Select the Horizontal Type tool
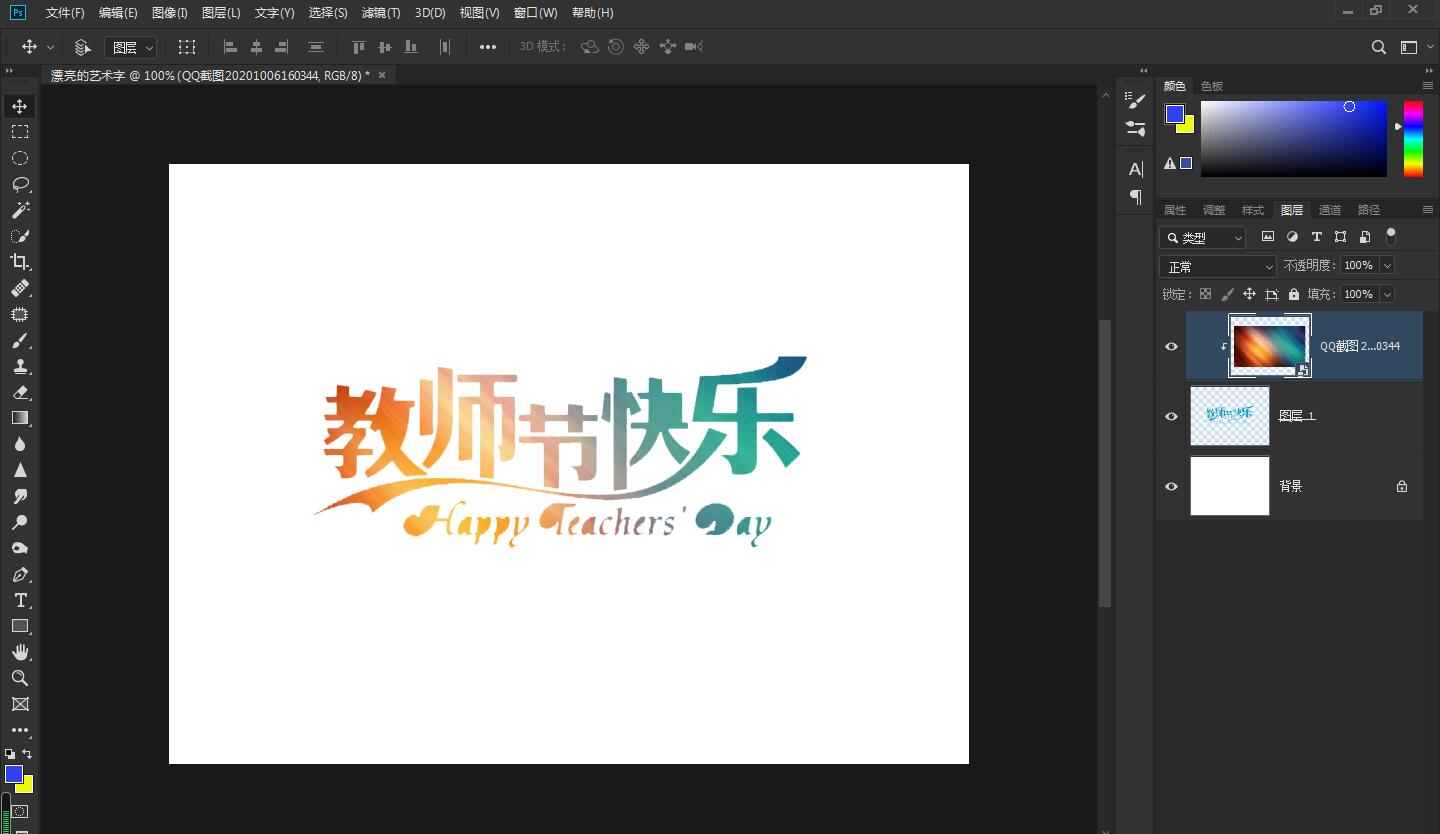The image size is (1440, 834). (x=20, y=600)
